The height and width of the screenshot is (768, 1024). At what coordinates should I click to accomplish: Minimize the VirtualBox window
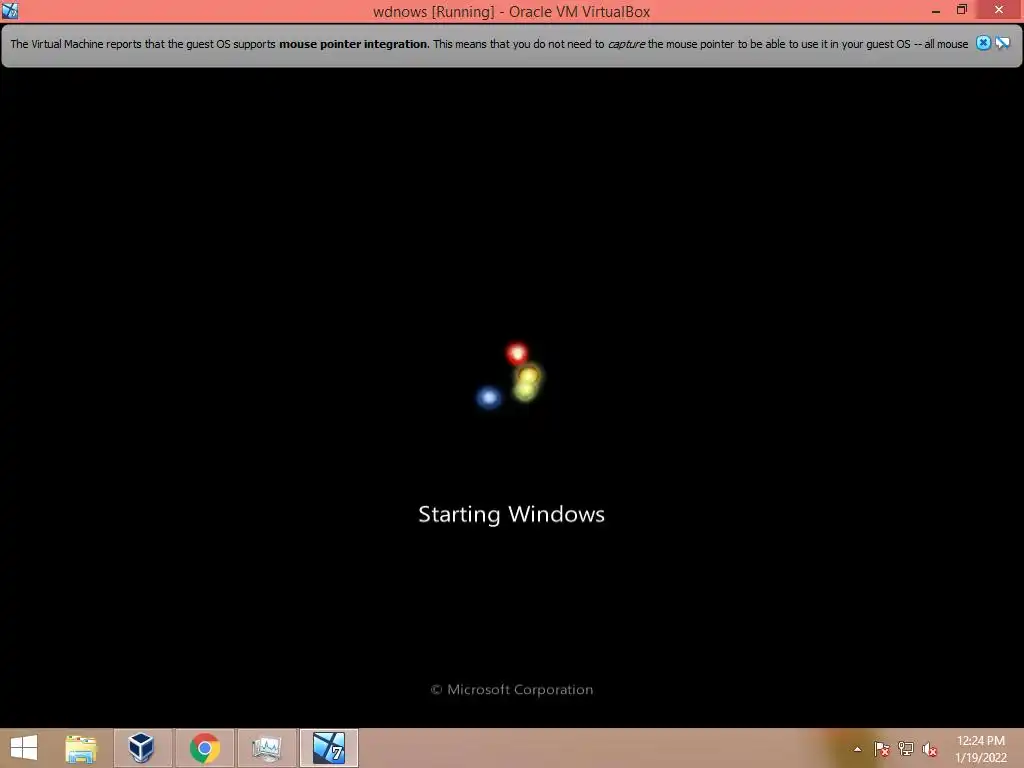(x=936, y=10)
